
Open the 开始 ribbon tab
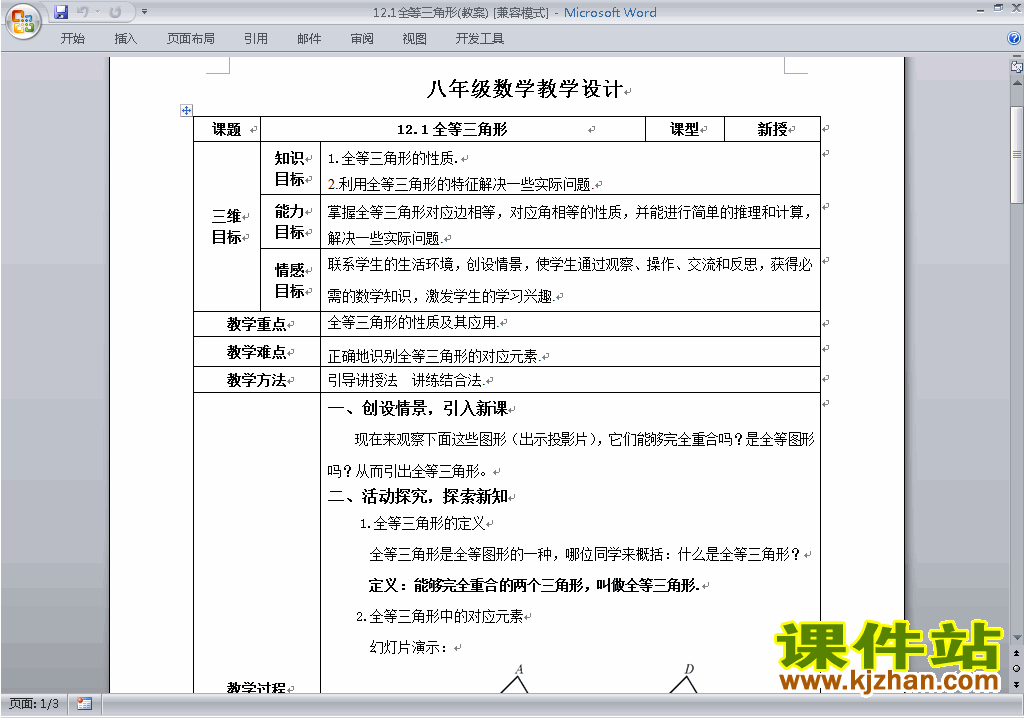(x=72, y=39)
